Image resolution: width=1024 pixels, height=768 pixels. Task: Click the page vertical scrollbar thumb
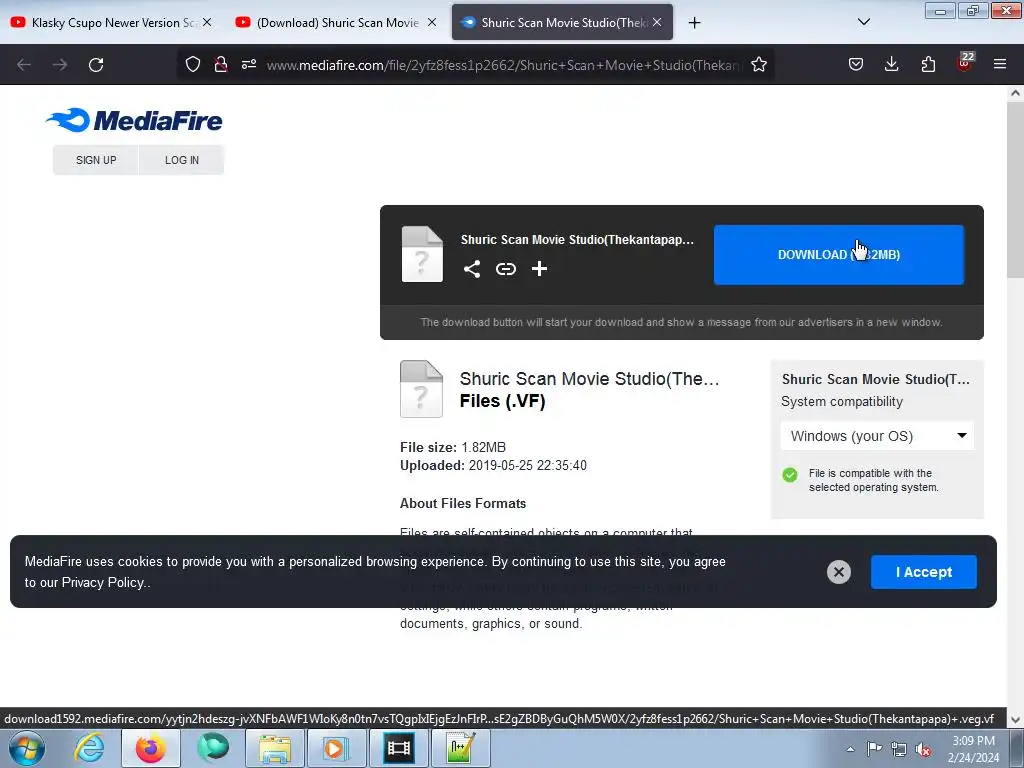pos(1015,189)
